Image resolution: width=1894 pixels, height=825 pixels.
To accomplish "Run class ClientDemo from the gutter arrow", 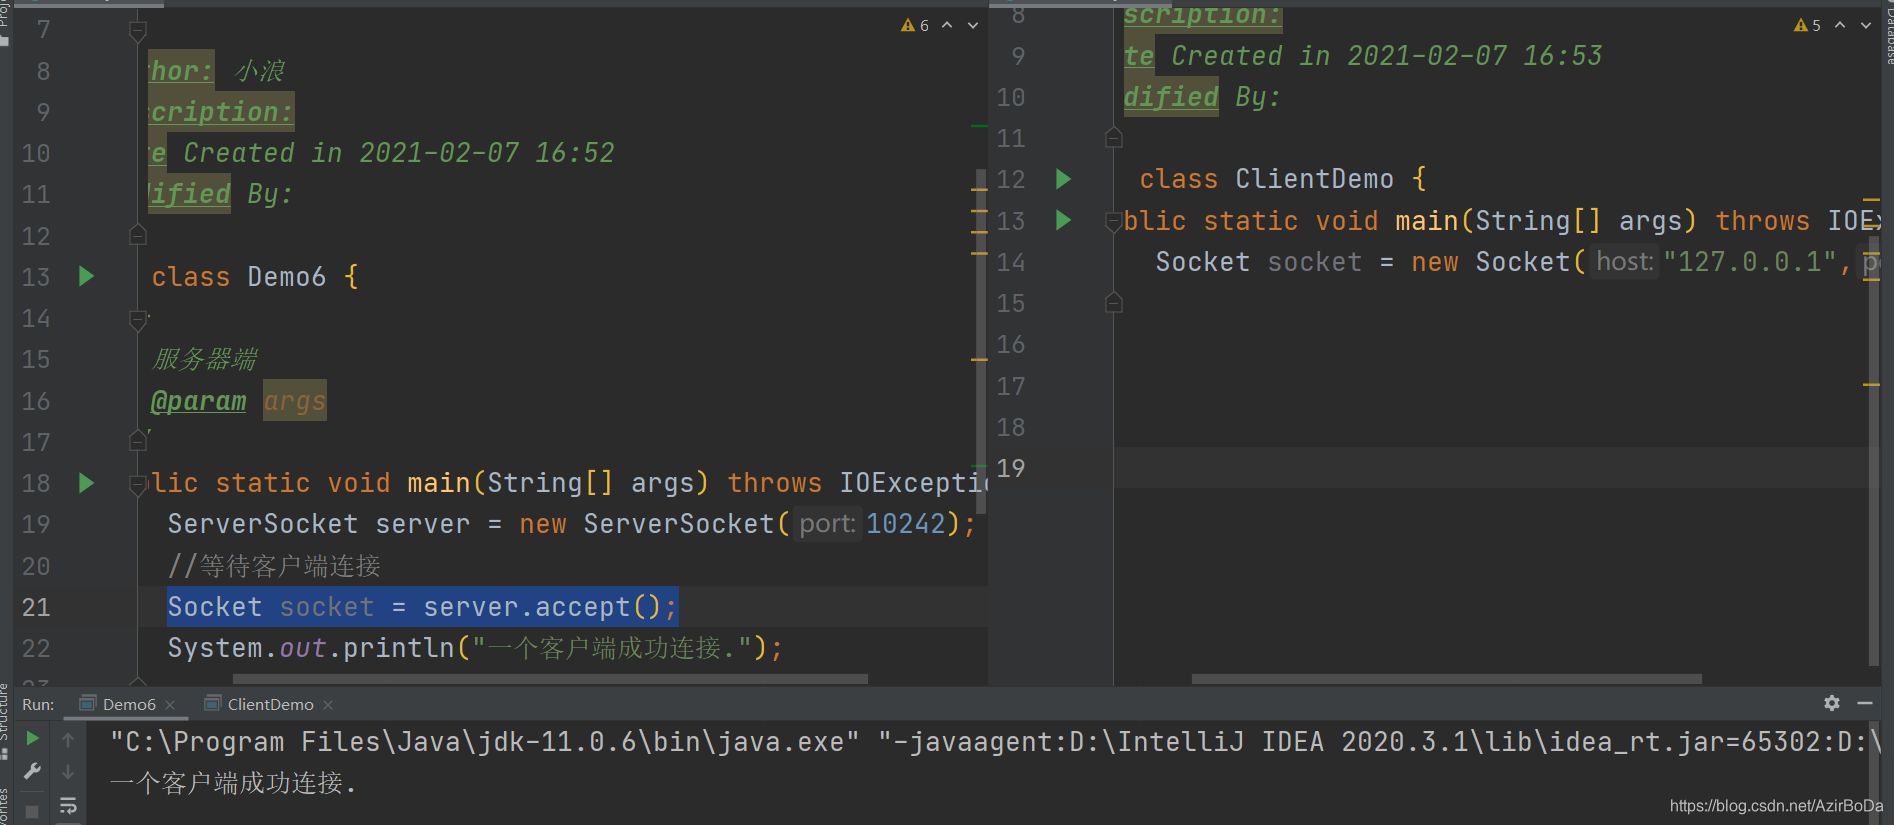I will pyautogui.click(x=1063, y=179).
